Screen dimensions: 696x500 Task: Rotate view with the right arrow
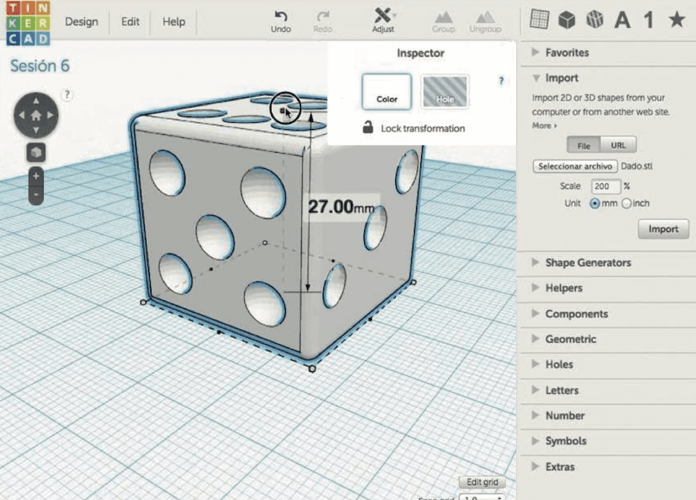(x=51, y=115)
